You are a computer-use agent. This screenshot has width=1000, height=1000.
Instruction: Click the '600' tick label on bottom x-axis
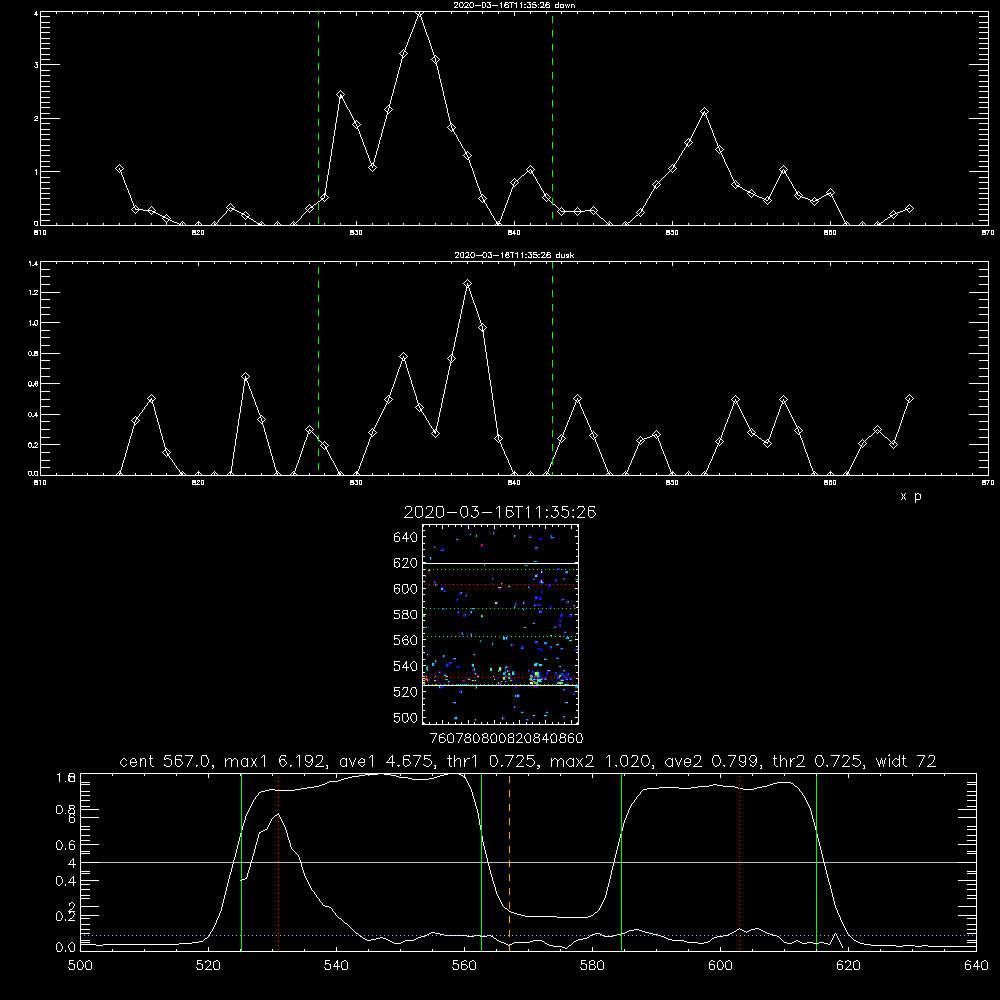(x=721, y=966)
